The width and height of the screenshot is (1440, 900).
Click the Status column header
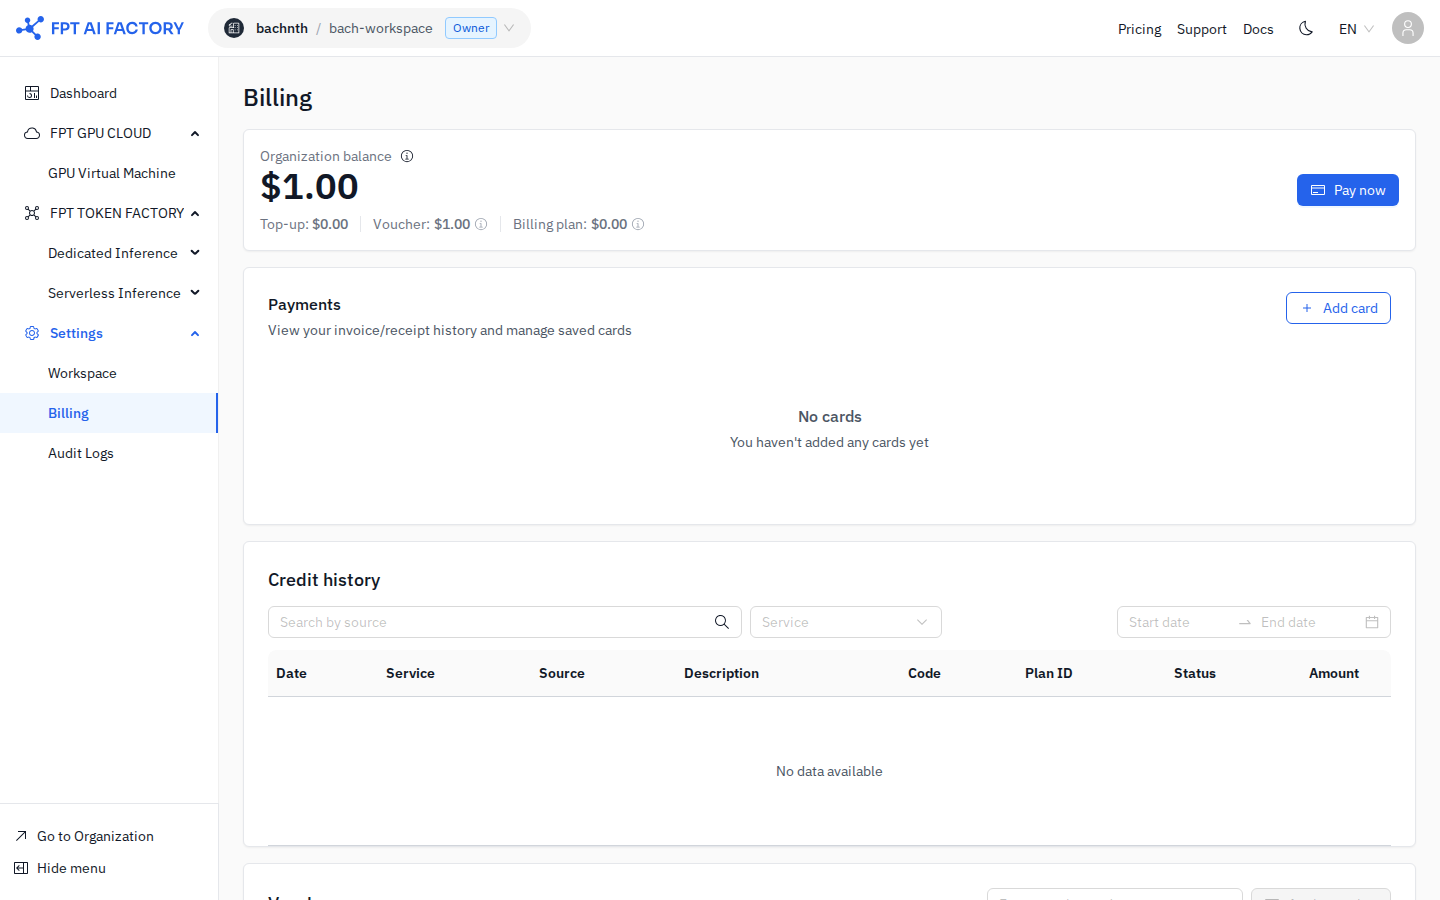1195,673
